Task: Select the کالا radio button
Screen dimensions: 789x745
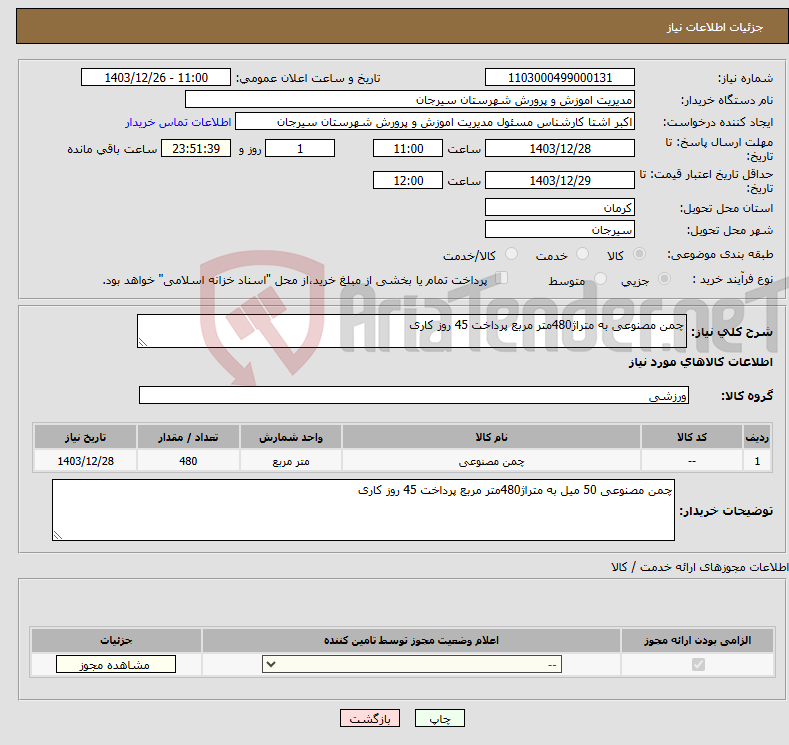Action: (x=640, y=255)
